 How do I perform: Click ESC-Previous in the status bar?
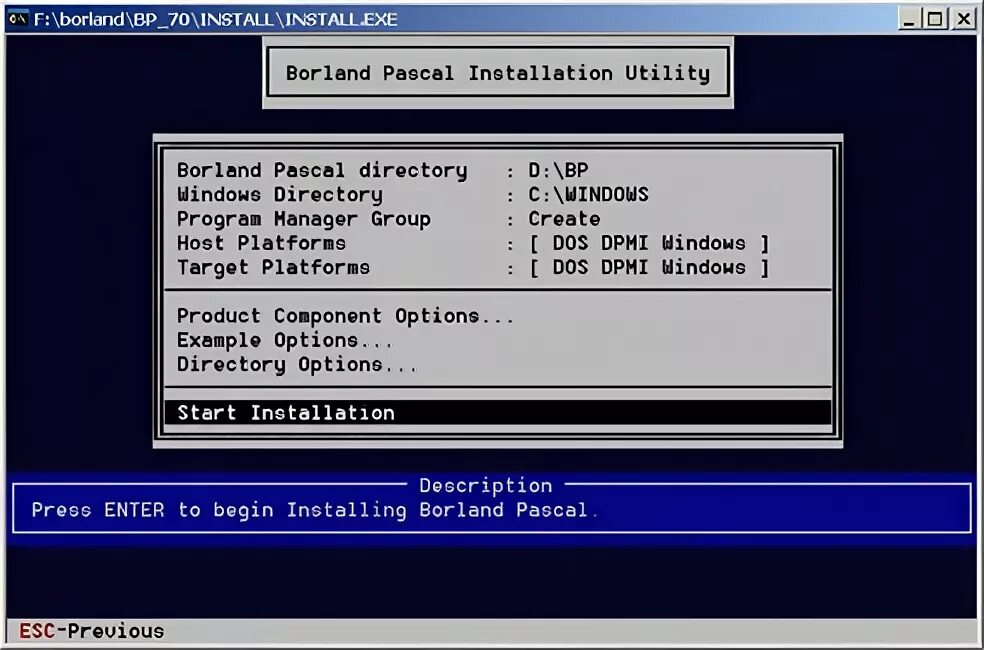click(x=92, y=631)
